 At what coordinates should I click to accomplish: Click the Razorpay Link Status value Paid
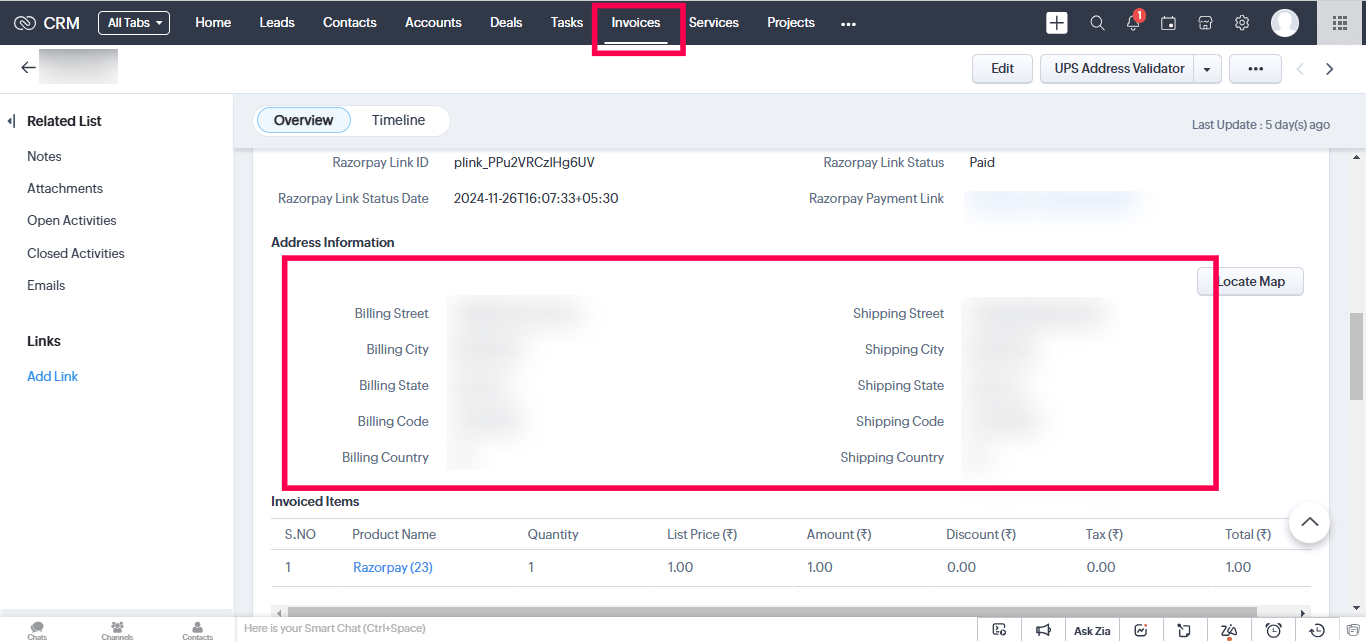coord(982,163)
